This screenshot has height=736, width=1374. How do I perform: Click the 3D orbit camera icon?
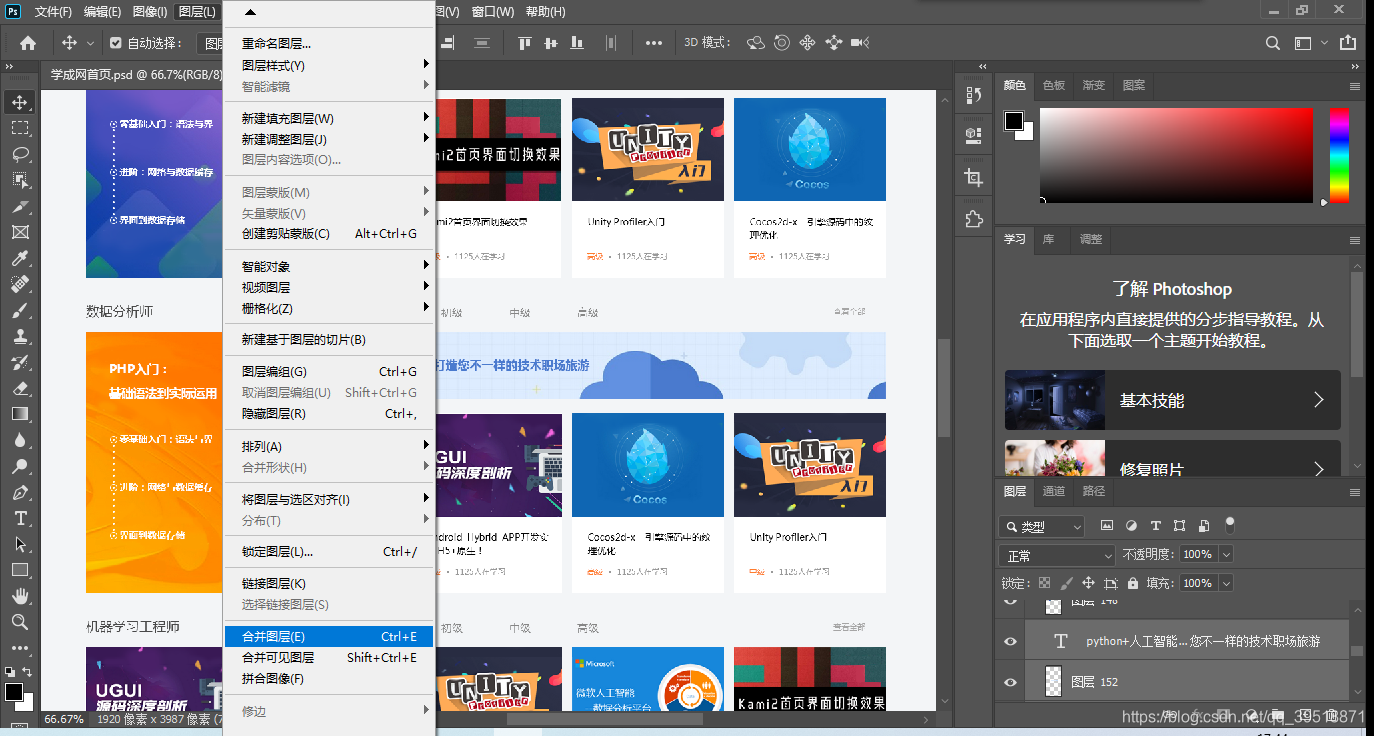756,43
